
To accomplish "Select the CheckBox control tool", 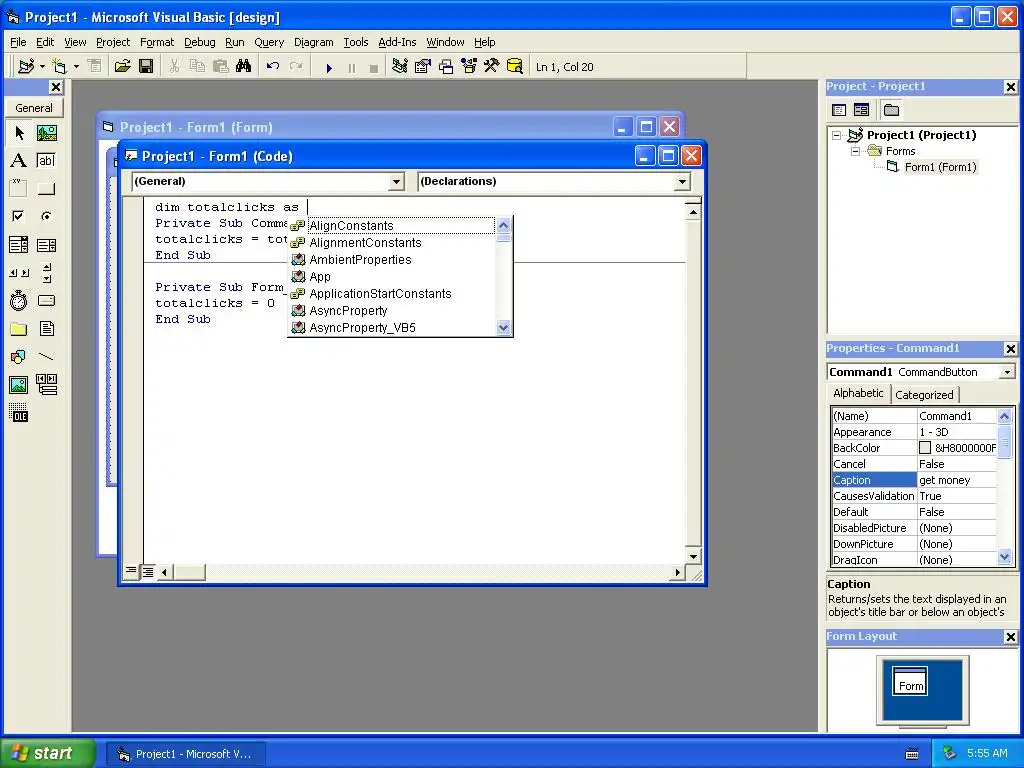I will pyautogui.click(x=19, y=216).
